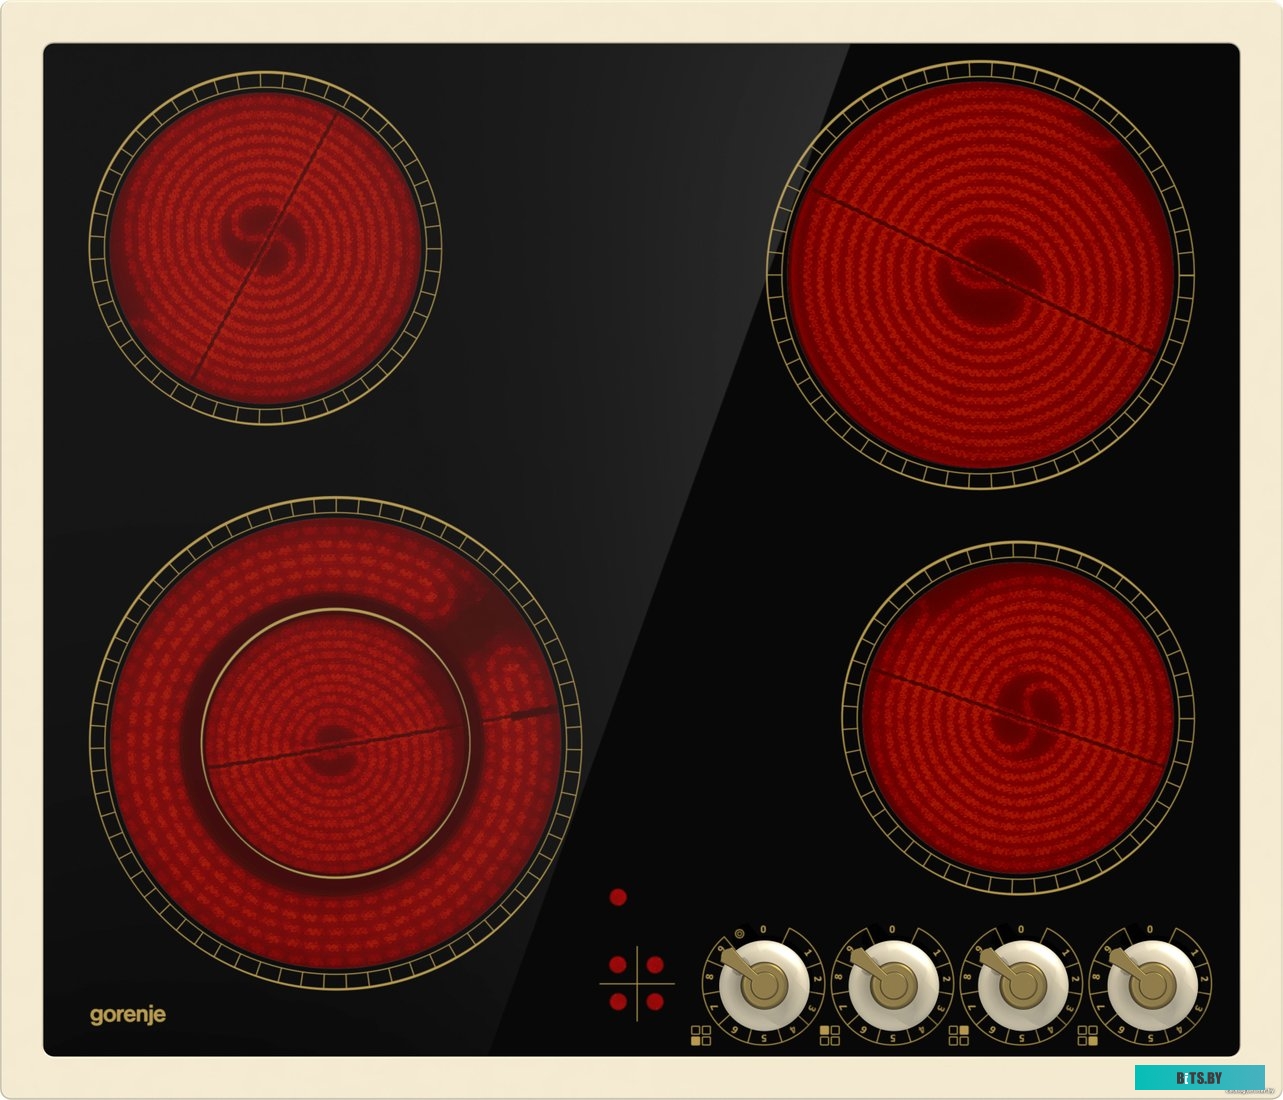Click zone icon beside the leftmost knob
Screen dimensions: 1283x1100
click(x=700, y=1035)
